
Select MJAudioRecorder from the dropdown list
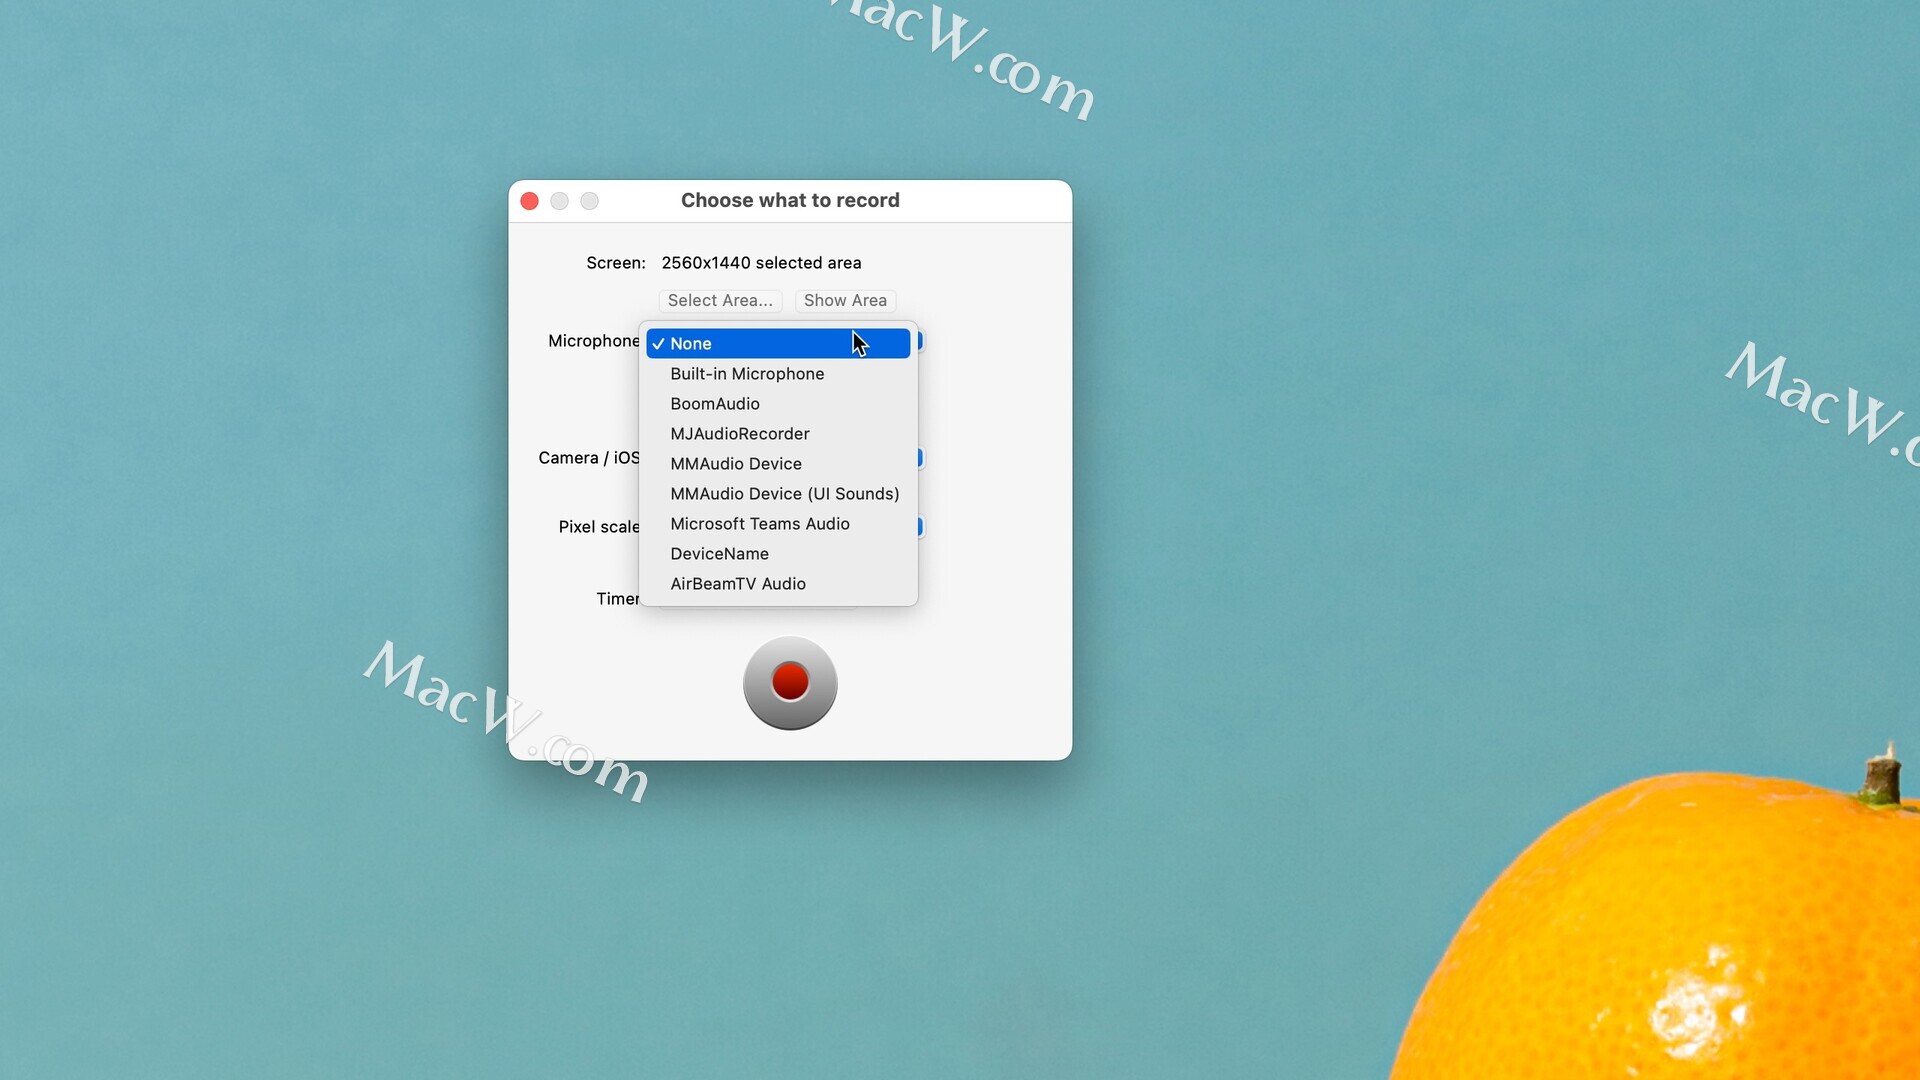click(778, 434)
